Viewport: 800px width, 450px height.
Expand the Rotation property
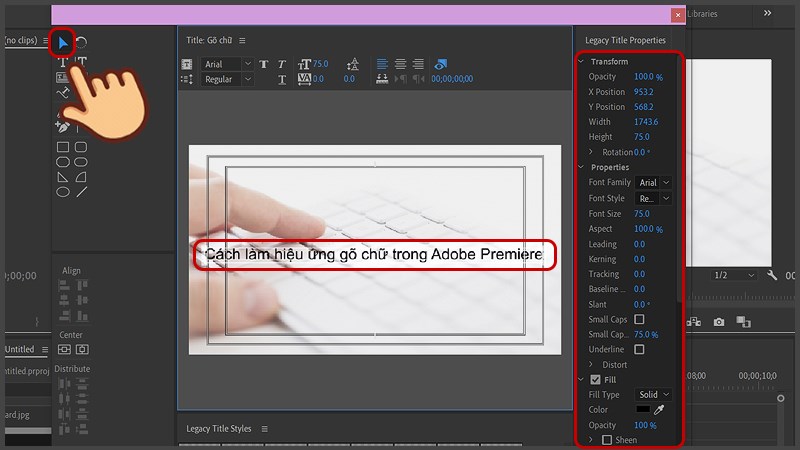[x=591, y=152]
